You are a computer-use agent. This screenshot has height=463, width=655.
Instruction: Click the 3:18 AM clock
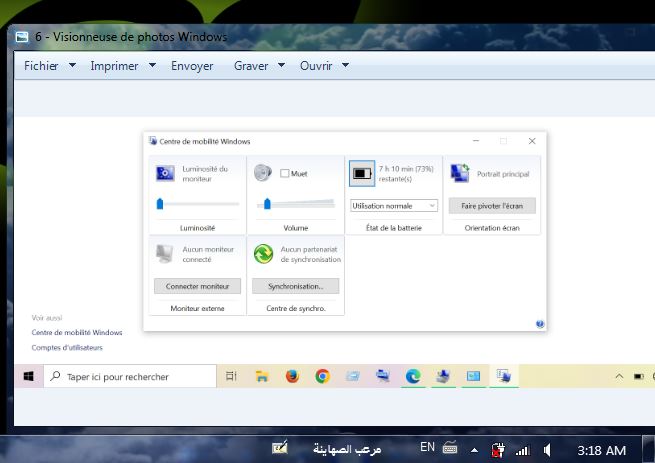tap(602, 450)
